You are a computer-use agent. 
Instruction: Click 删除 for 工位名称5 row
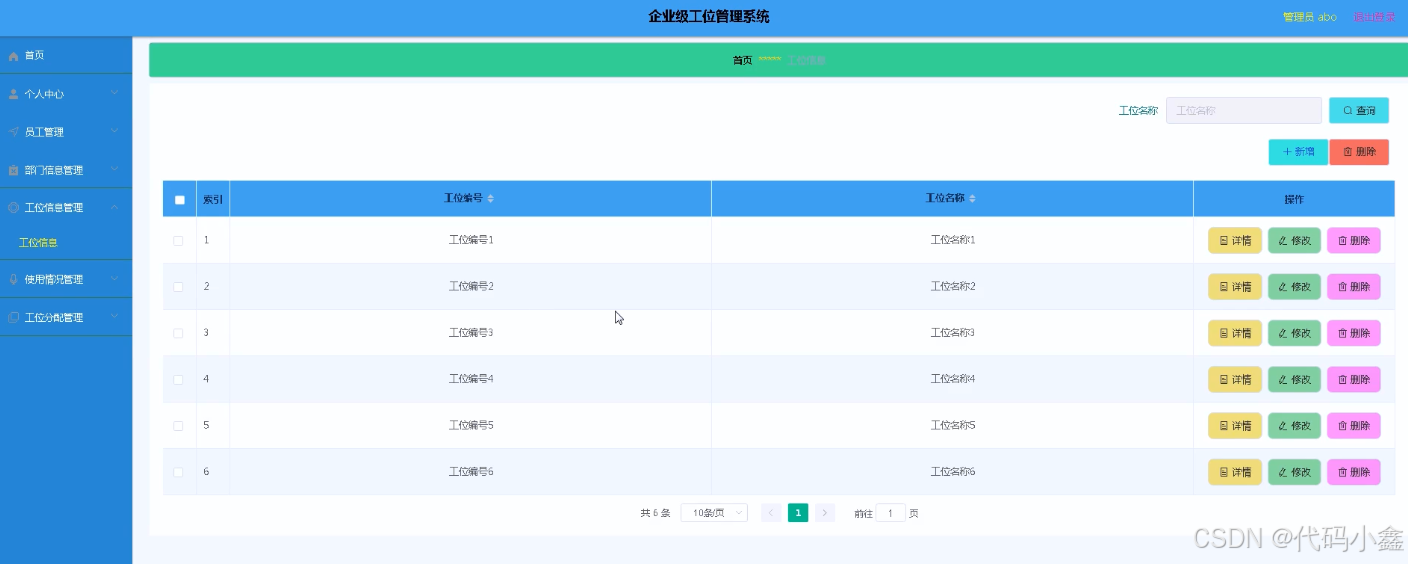(x=1354, y=426)
